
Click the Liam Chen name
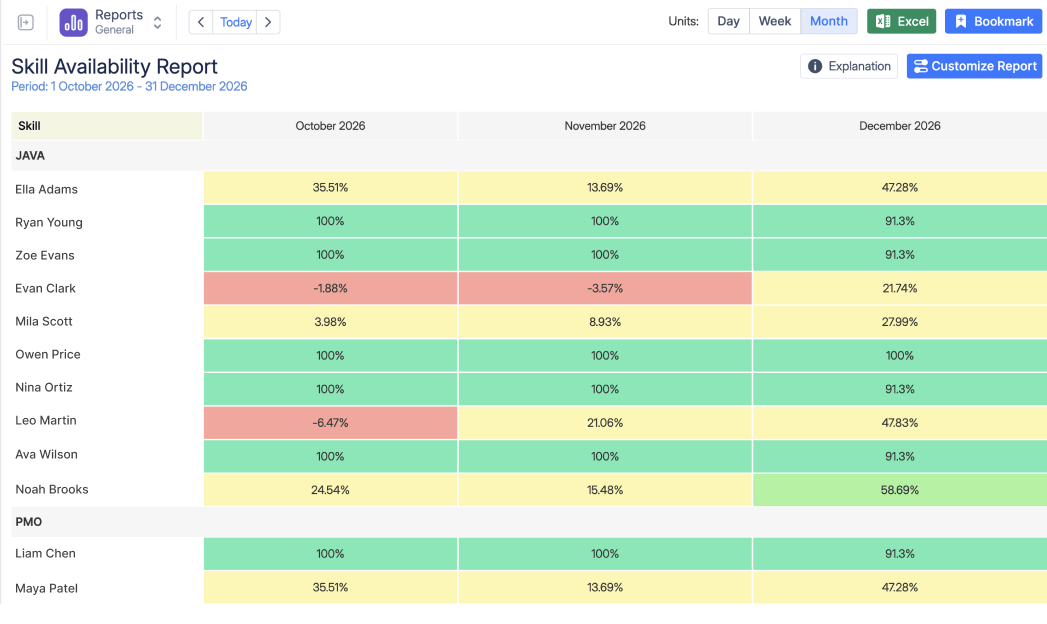[x=45, y=553]
